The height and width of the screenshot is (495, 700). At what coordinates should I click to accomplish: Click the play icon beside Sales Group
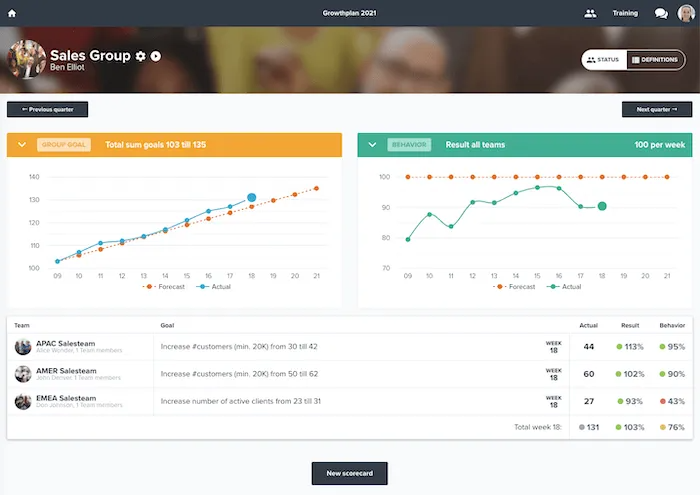[156, 55]
